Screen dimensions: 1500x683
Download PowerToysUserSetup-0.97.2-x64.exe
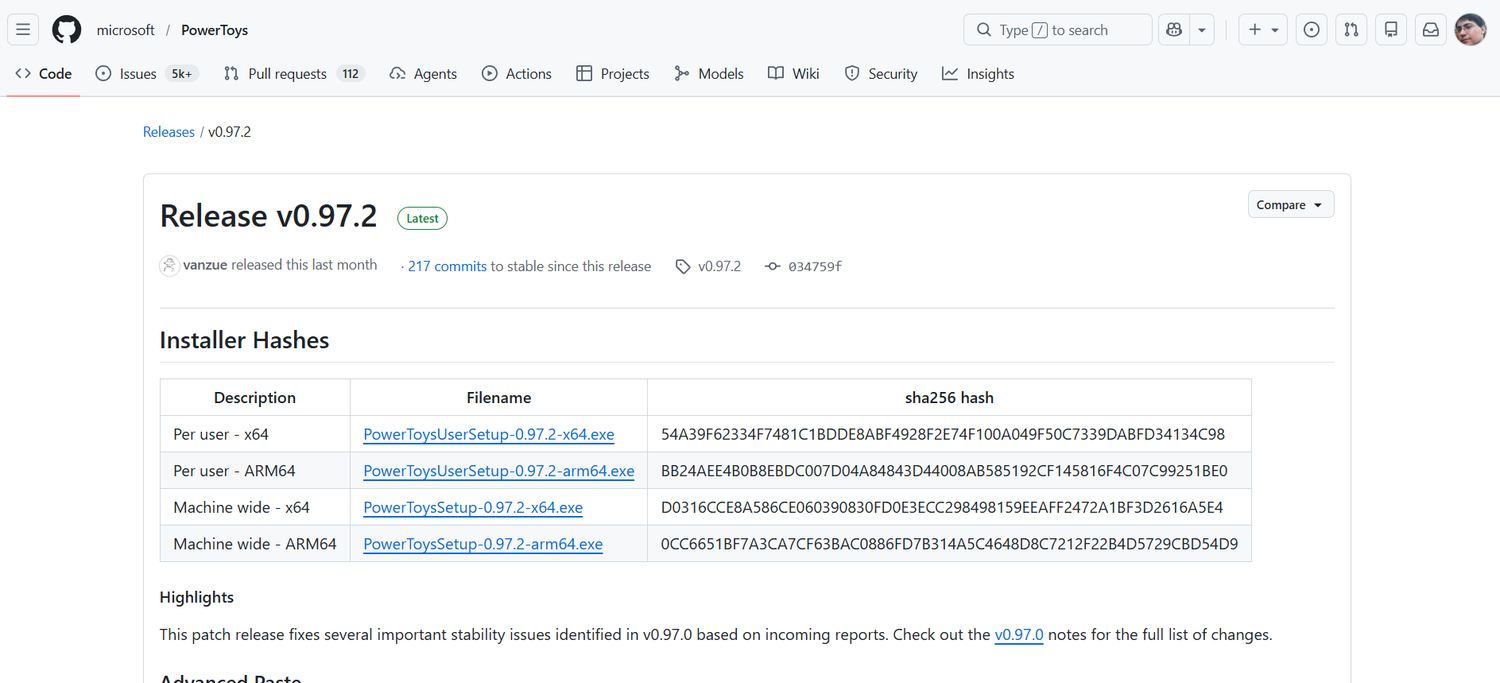click(489, 435)
